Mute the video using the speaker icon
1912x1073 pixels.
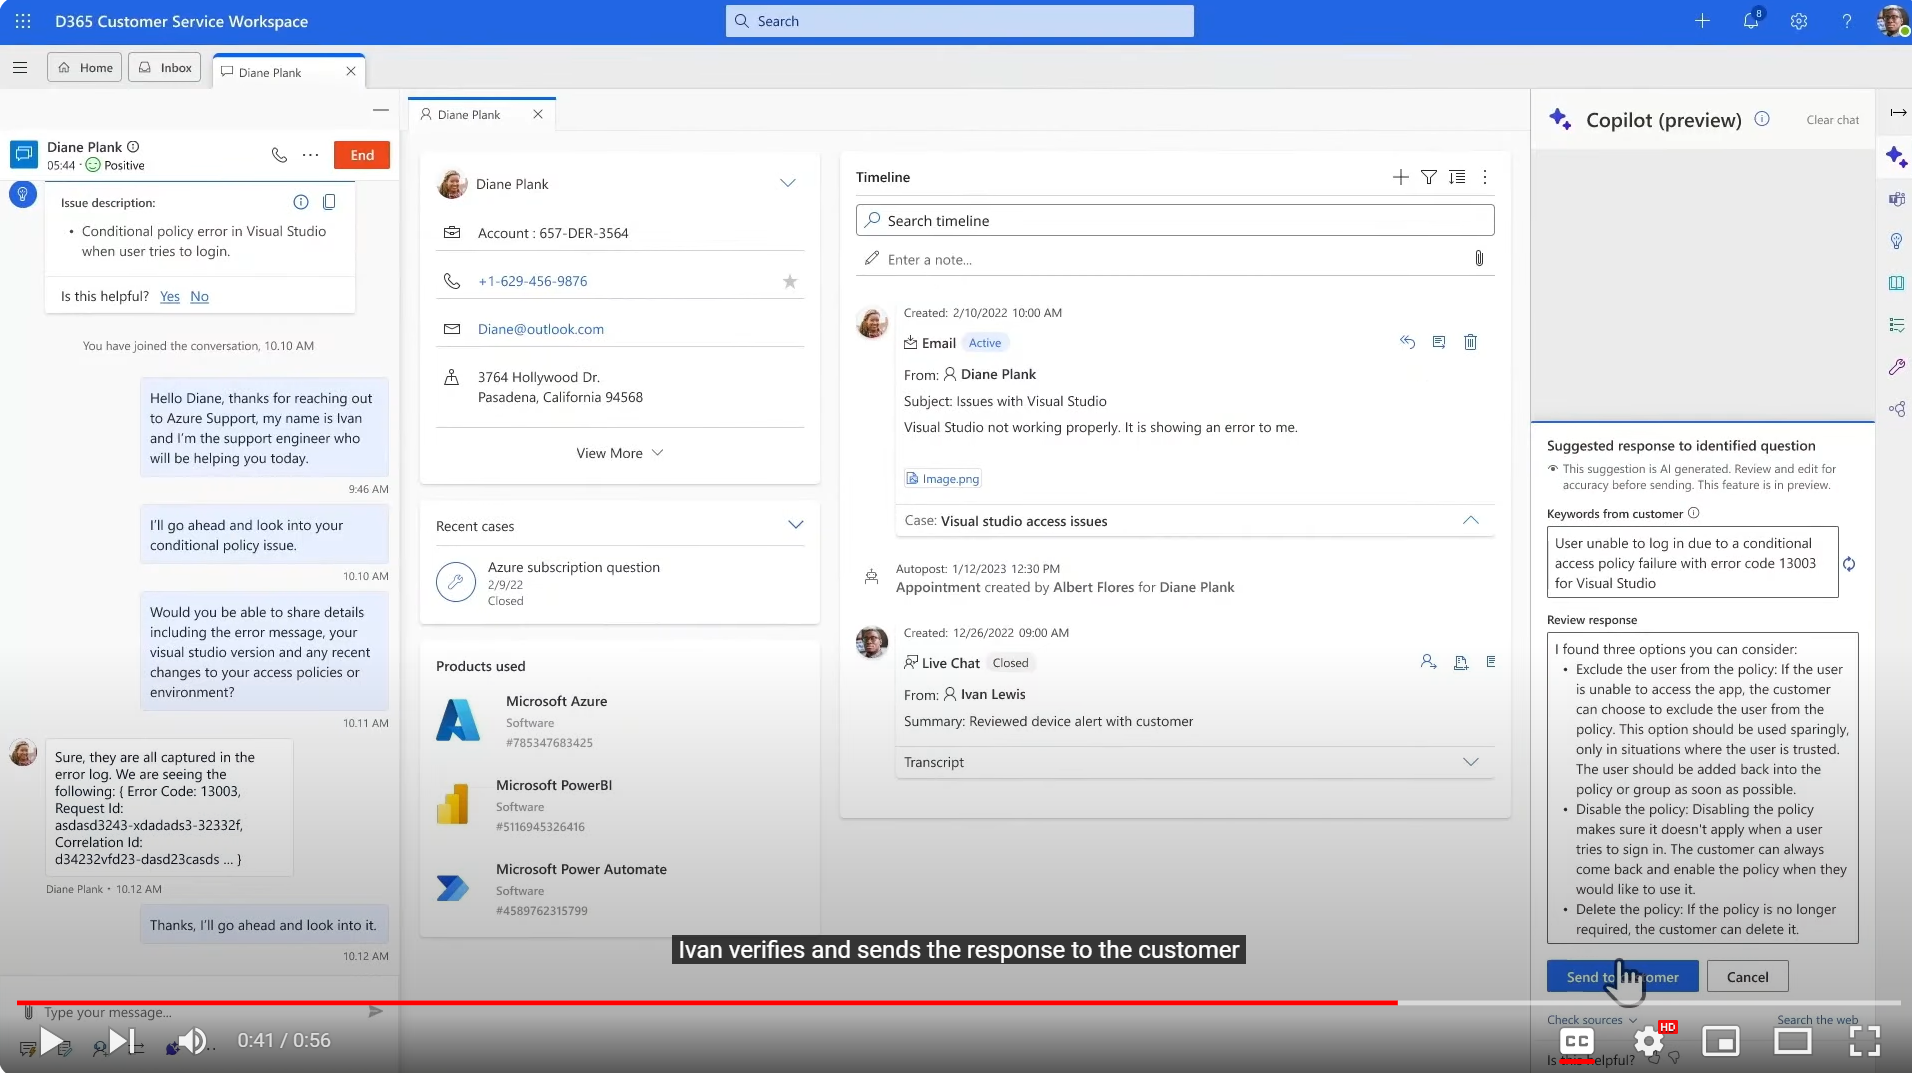tap(190, 1041)
